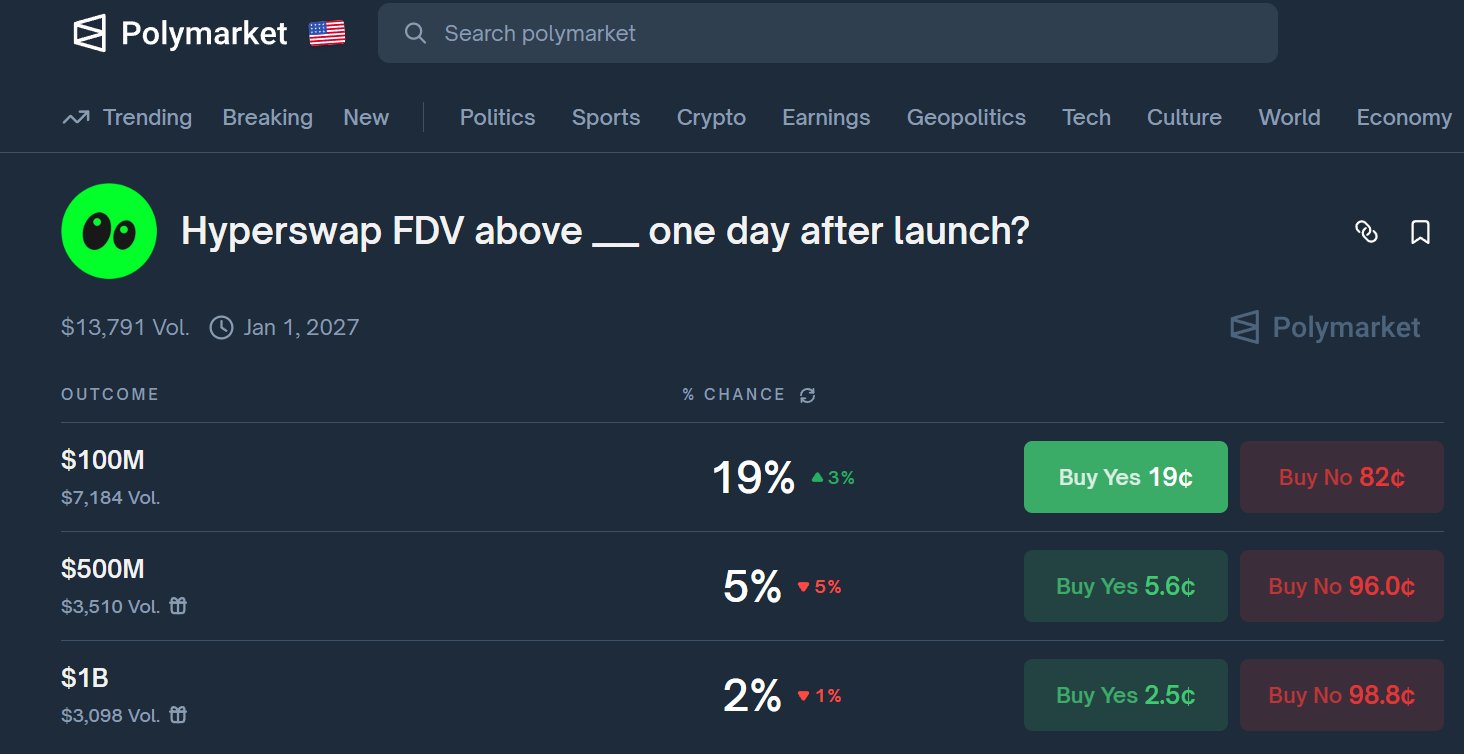Click the refresh icon beside % Chance
1464x754 pixels.
(x=808, y=395)
